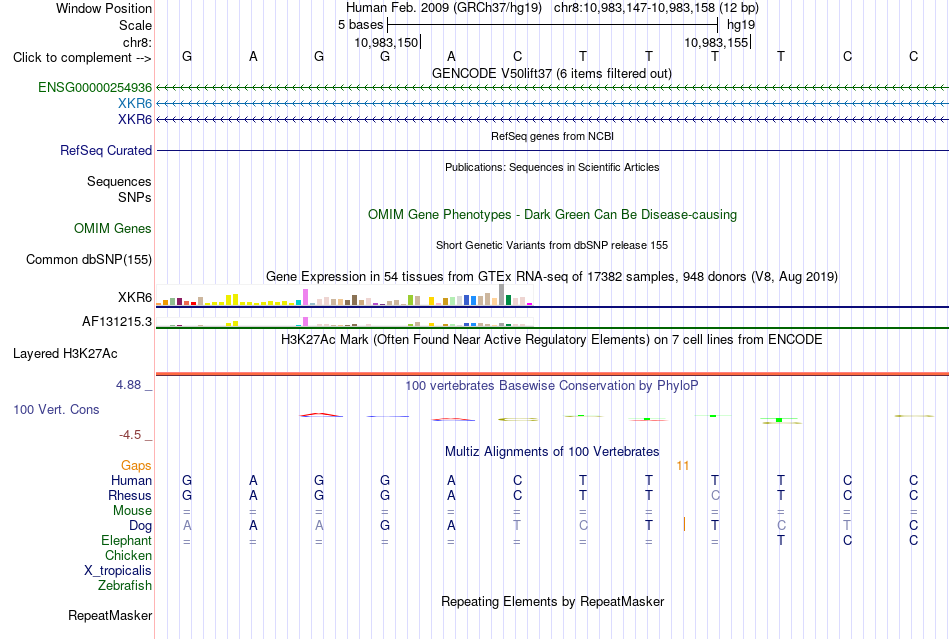Click the 10,983,155 position tick label
This screenshot has width=950, height=639.
[x=716, y=42]
